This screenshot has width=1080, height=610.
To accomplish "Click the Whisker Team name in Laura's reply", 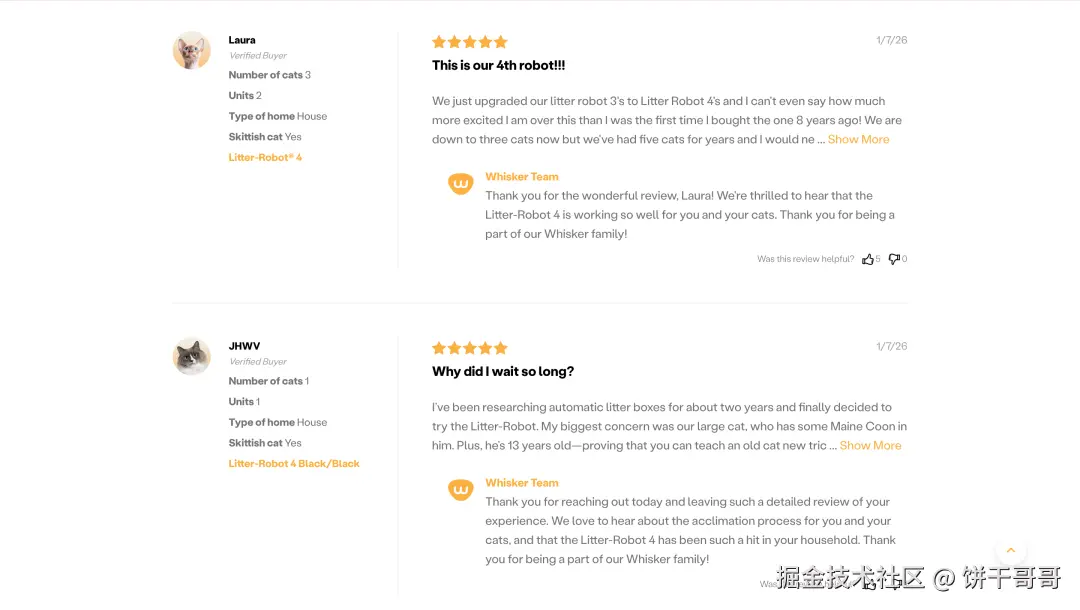I will point(521,177).
